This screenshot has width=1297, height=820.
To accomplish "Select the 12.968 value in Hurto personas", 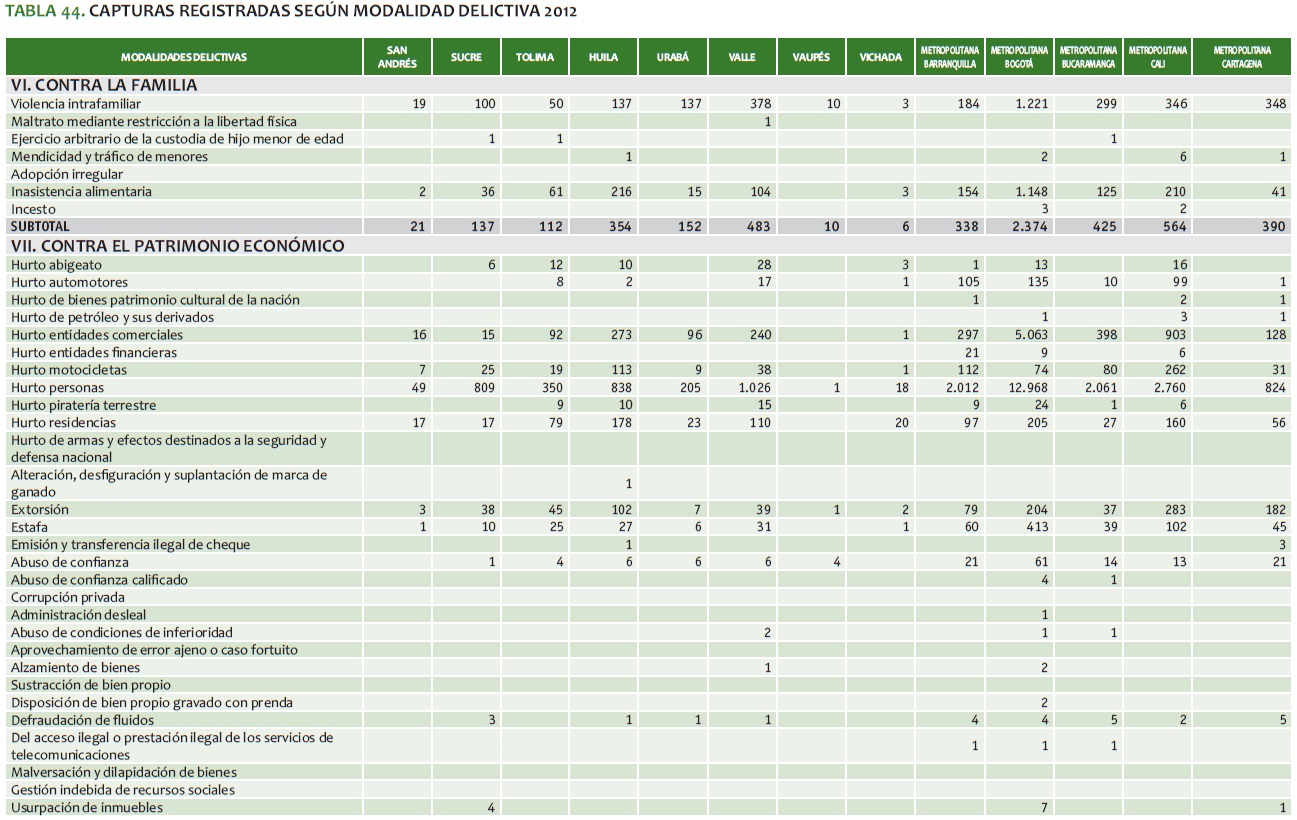I will tap(1031, 388).
